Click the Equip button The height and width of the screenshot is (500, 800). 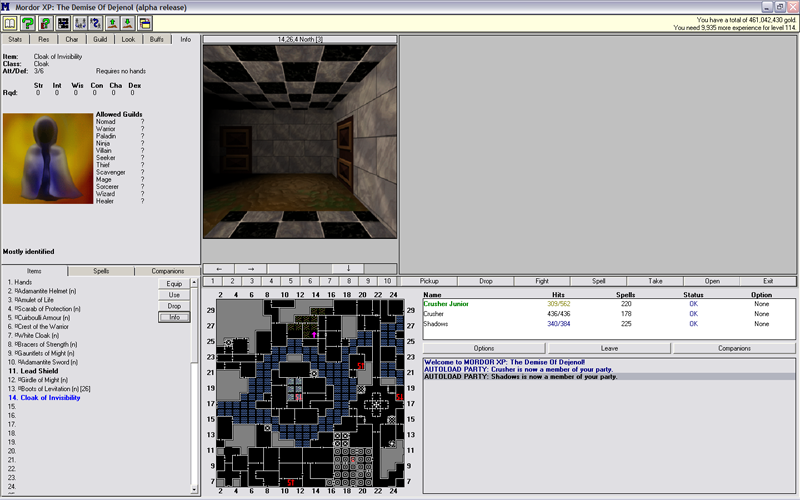tap(174, 284)
